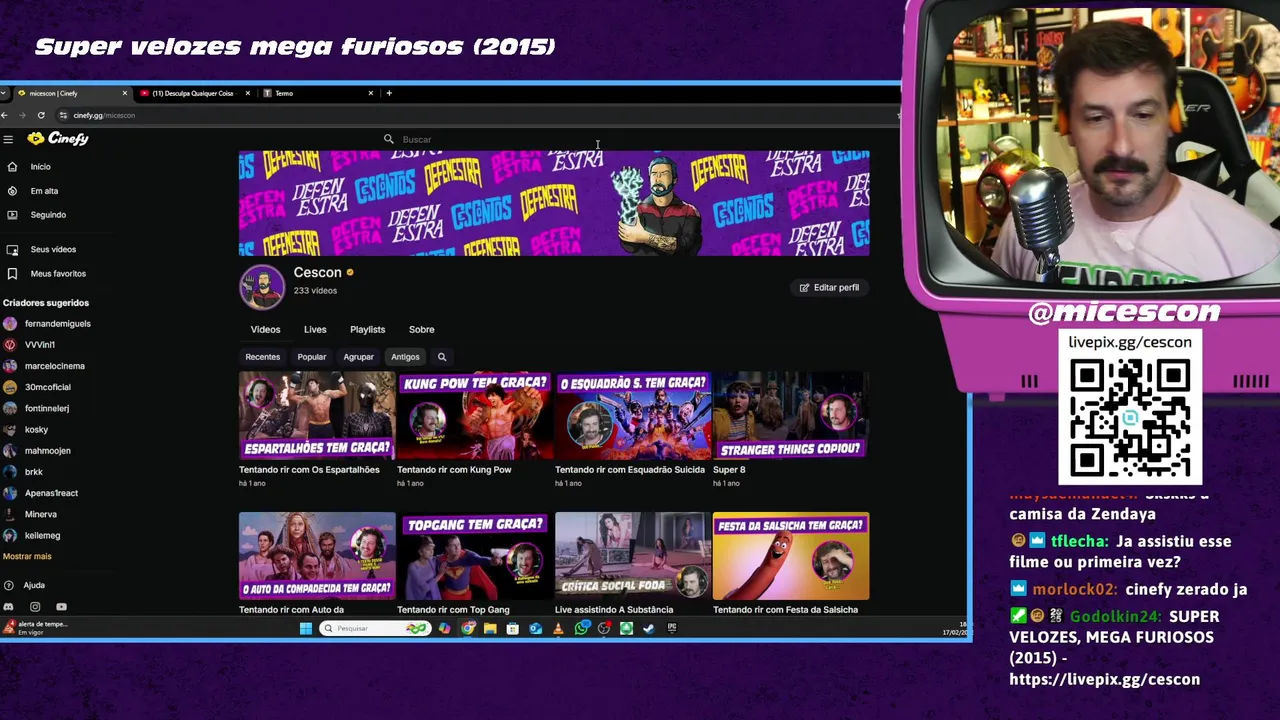Screen dimensions: 1280x720
Task: Open the site info icon in address bar
Action: pyautogui.click(x=63, y=115)
